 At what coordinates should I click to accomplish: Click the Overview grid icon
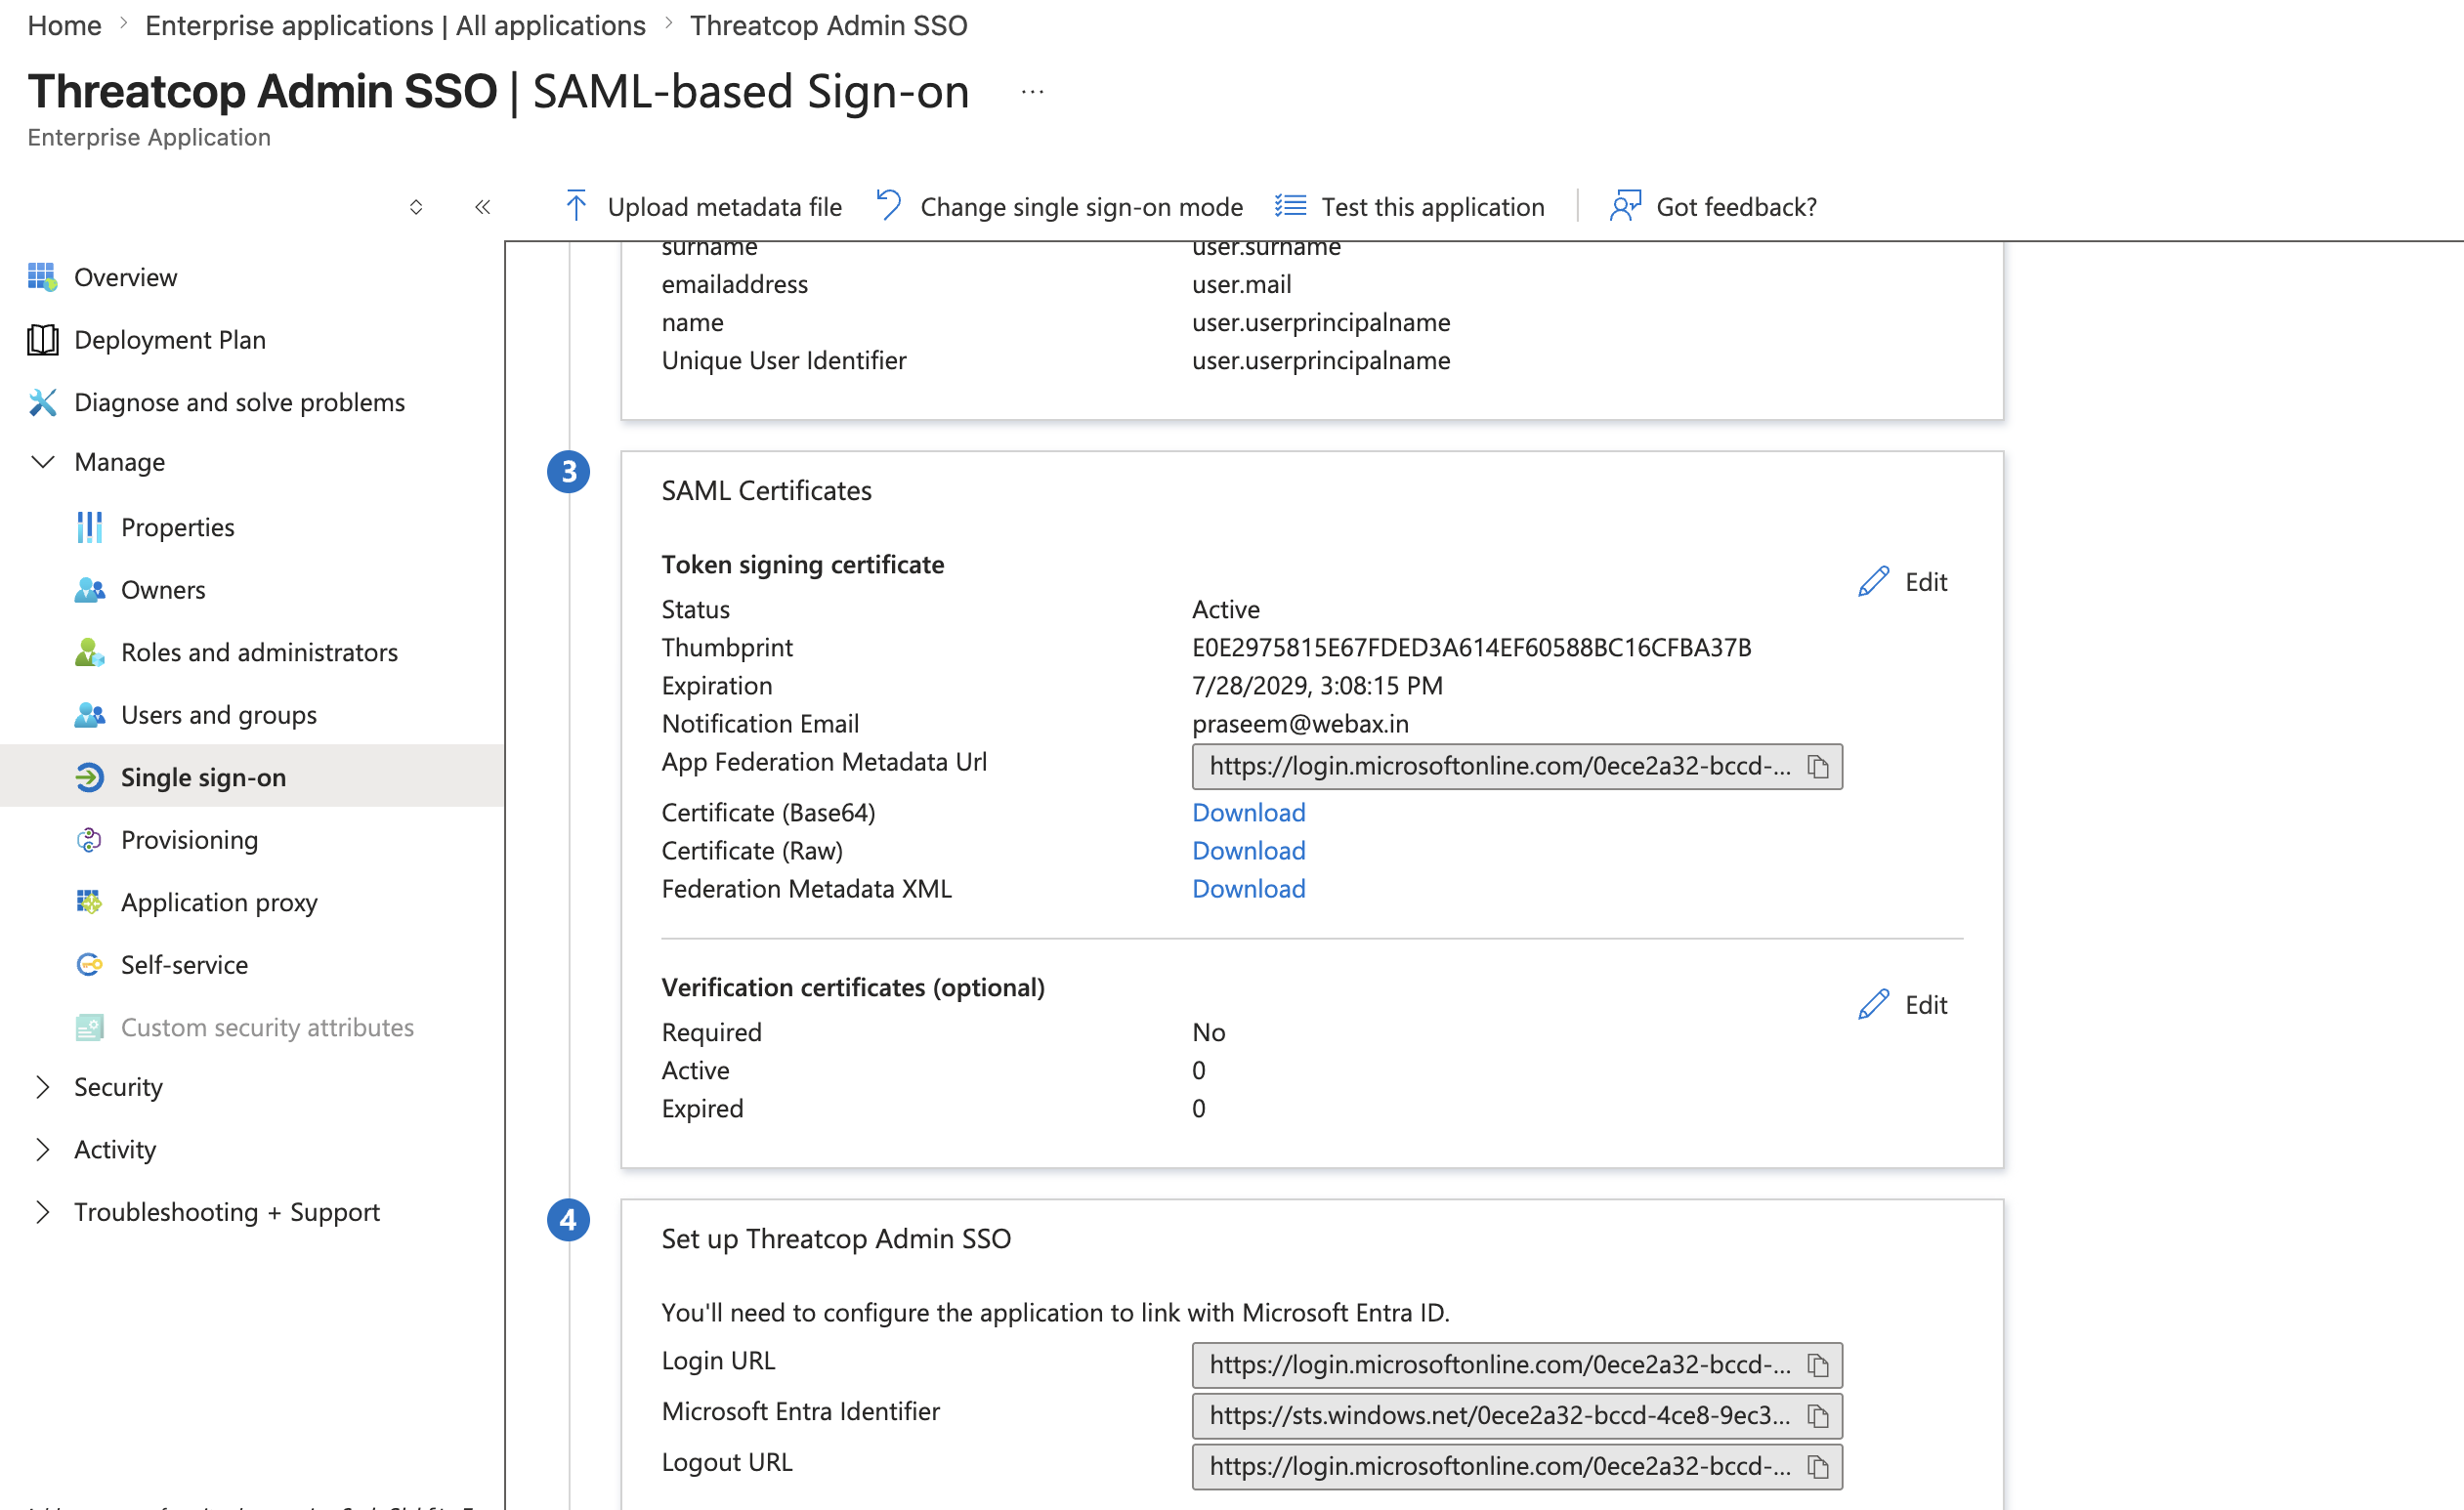click(x=42, y=277)
